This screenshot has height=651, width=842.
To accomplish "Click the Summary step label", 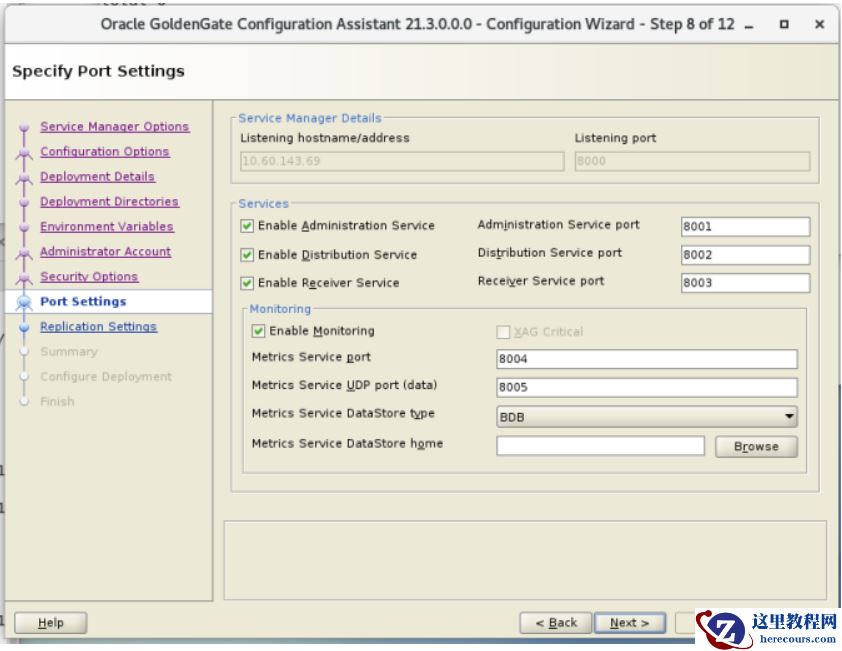I will point(69,352).
